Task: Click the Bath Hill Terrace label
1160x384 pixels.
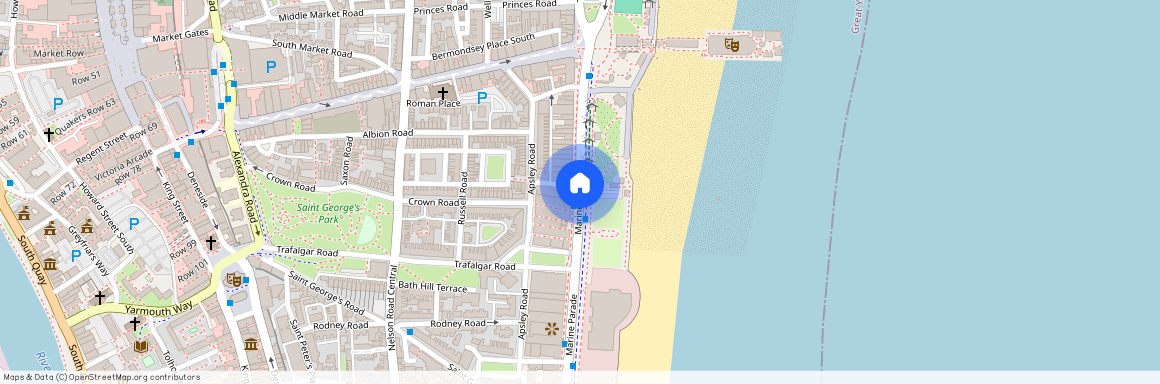Action: pyautogui.click(x=432, y=286)
